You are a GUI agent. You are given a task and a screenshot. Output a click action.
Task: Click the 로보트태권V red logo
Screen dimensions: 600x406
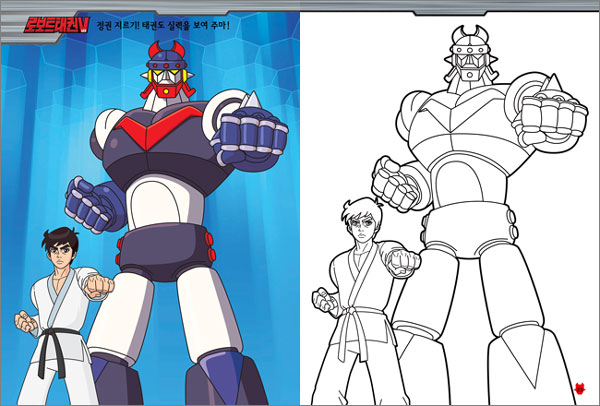[x=56, y=25]
